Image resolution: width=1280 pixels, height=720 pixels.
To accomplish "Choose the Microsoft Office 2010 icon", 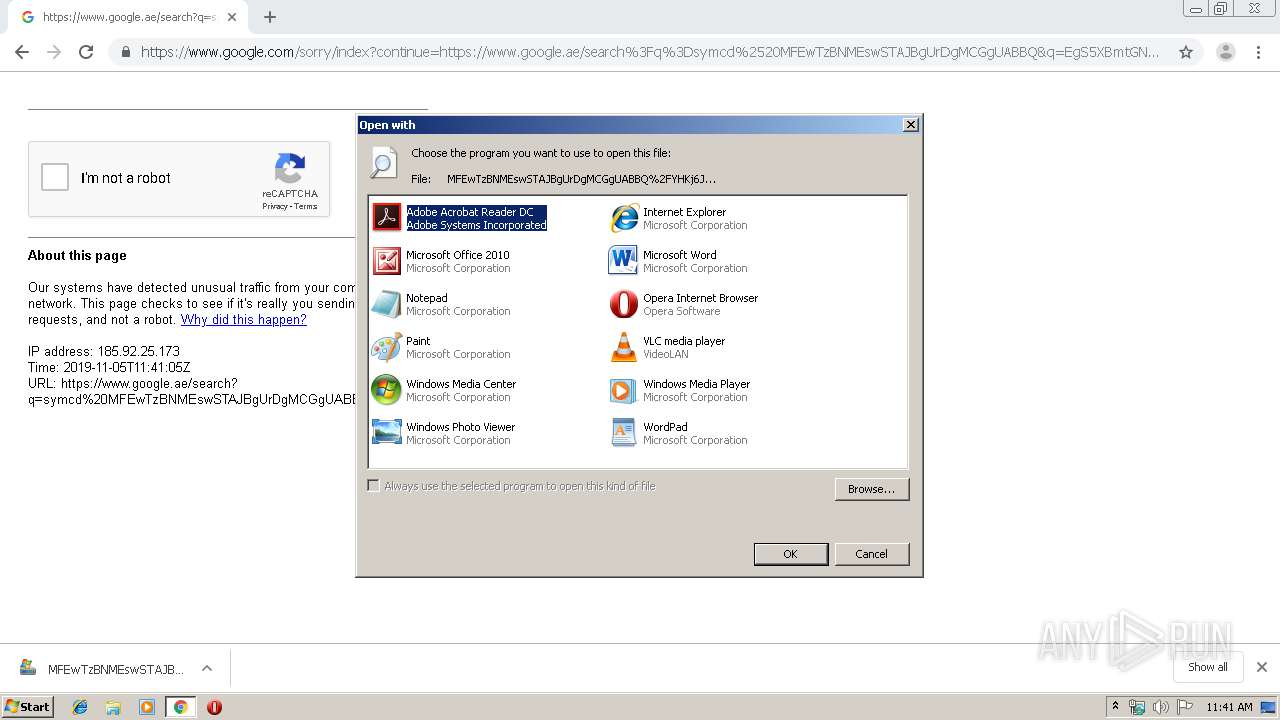I will click(x=386, y=260).
